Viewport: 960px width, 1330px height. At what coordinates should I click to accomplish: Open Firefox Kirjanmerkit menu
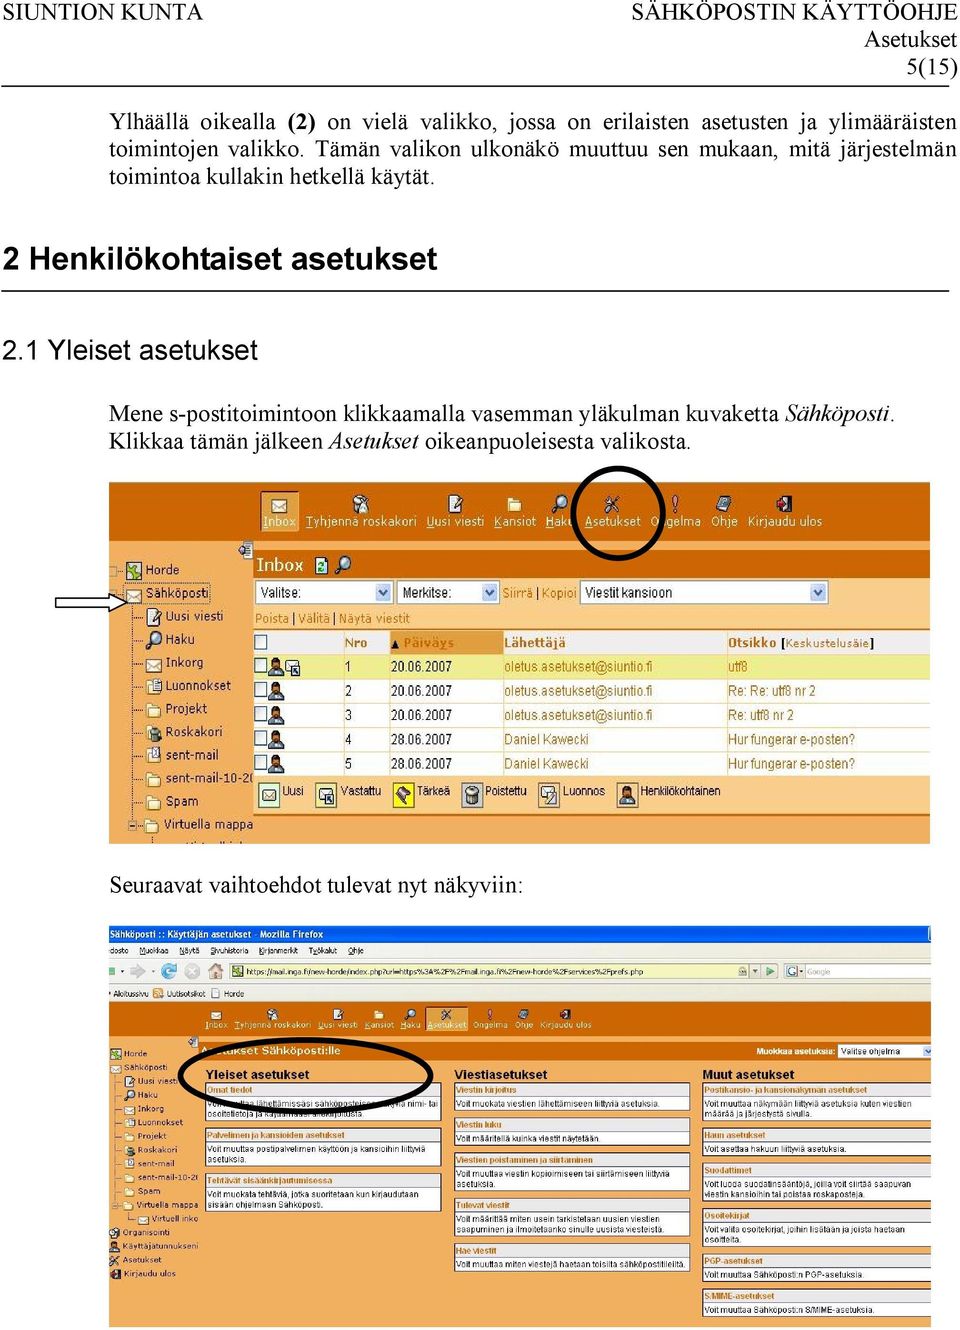click(278, 951)
